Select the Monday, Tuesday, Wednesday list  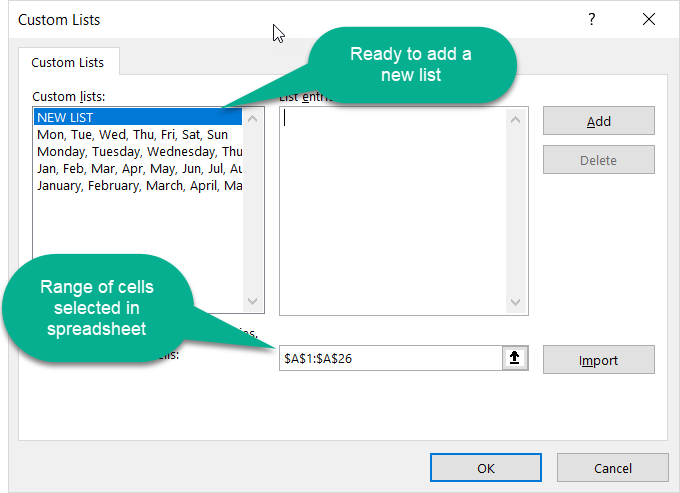[x=138, y=151]
